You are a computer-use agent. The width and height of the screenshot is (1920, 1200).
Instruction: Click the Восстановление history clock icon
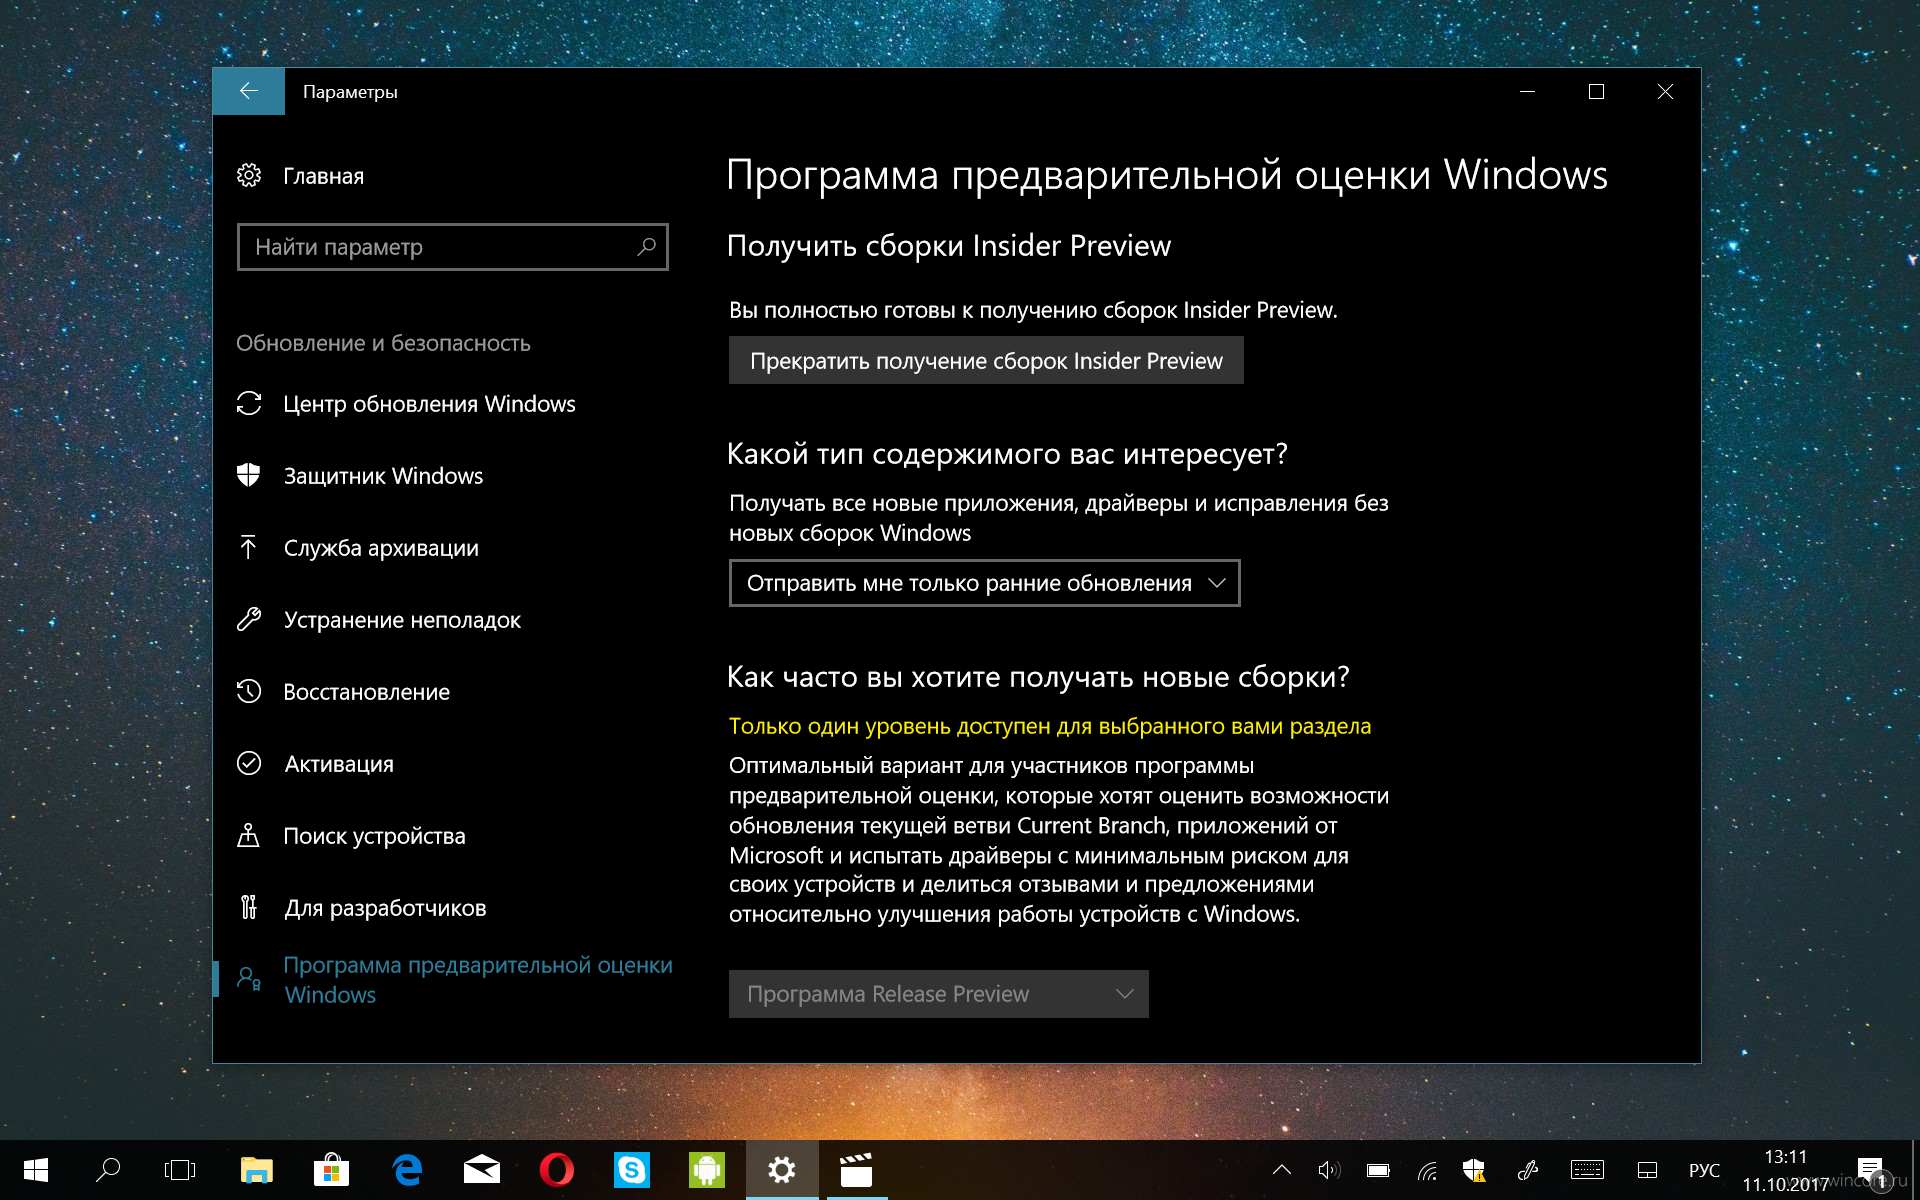pyautogui.click(x=249, y=691)
